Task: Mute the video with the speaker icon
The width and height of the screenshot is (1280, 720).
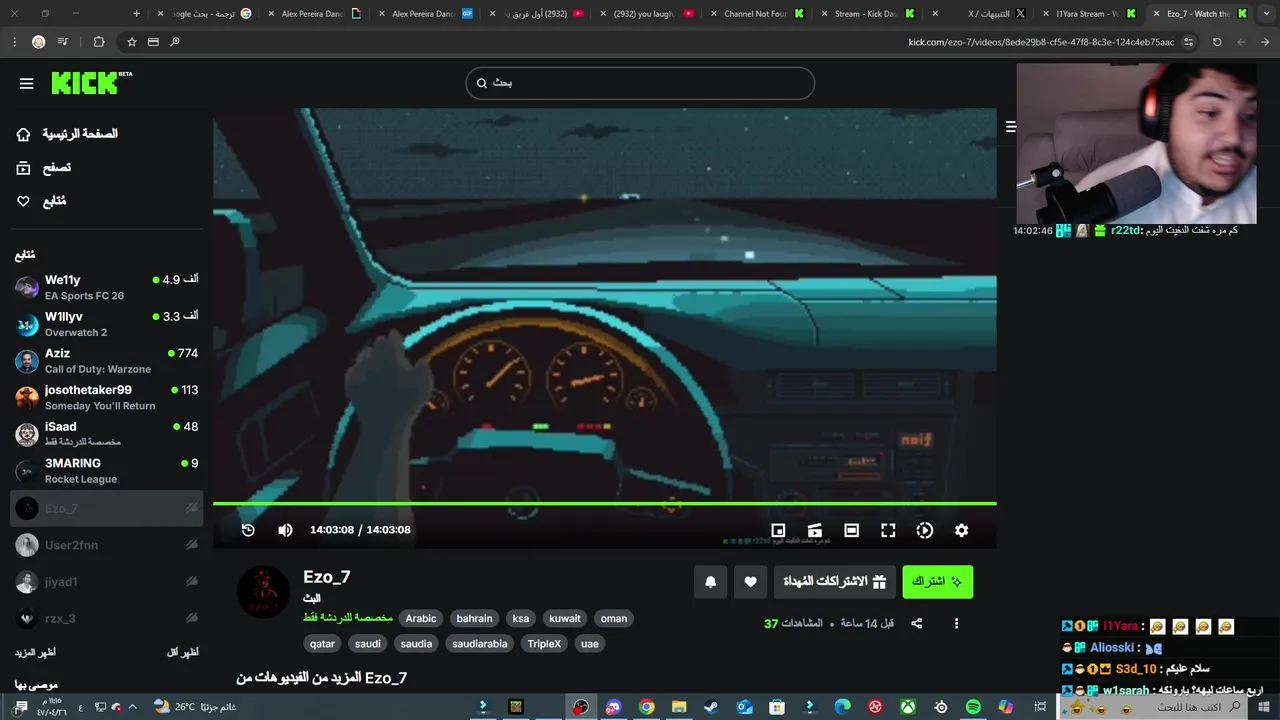Action: tap(285, 530)
